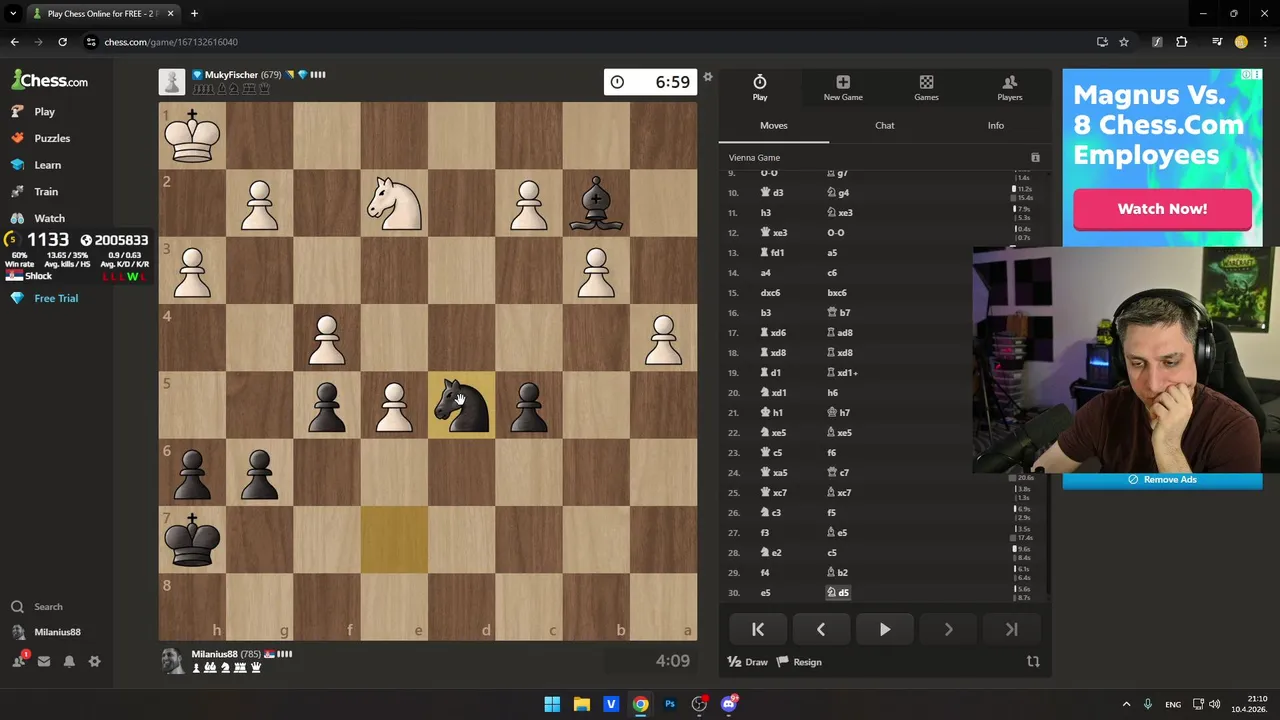Open the Train section
Image resolution: width=1280 pixels, height=720 pixels.
[x=34, y=192]
